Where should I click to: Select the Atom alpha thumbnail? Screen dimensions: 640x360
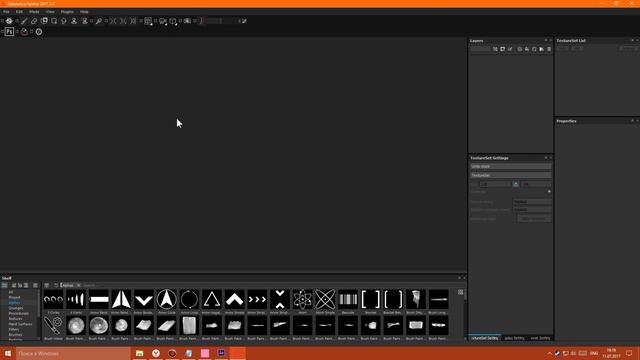coord(302,300)
